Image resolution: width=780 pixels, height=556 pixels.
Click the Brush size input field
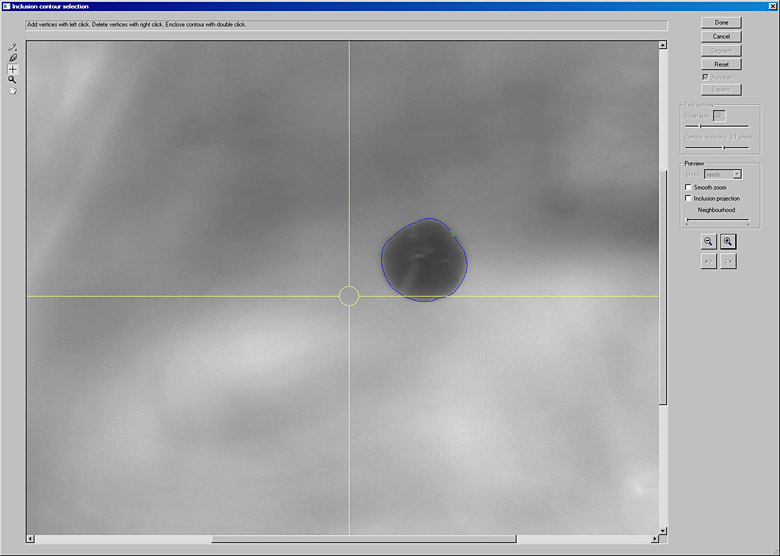pyautogui.click(x=718, y=115)
